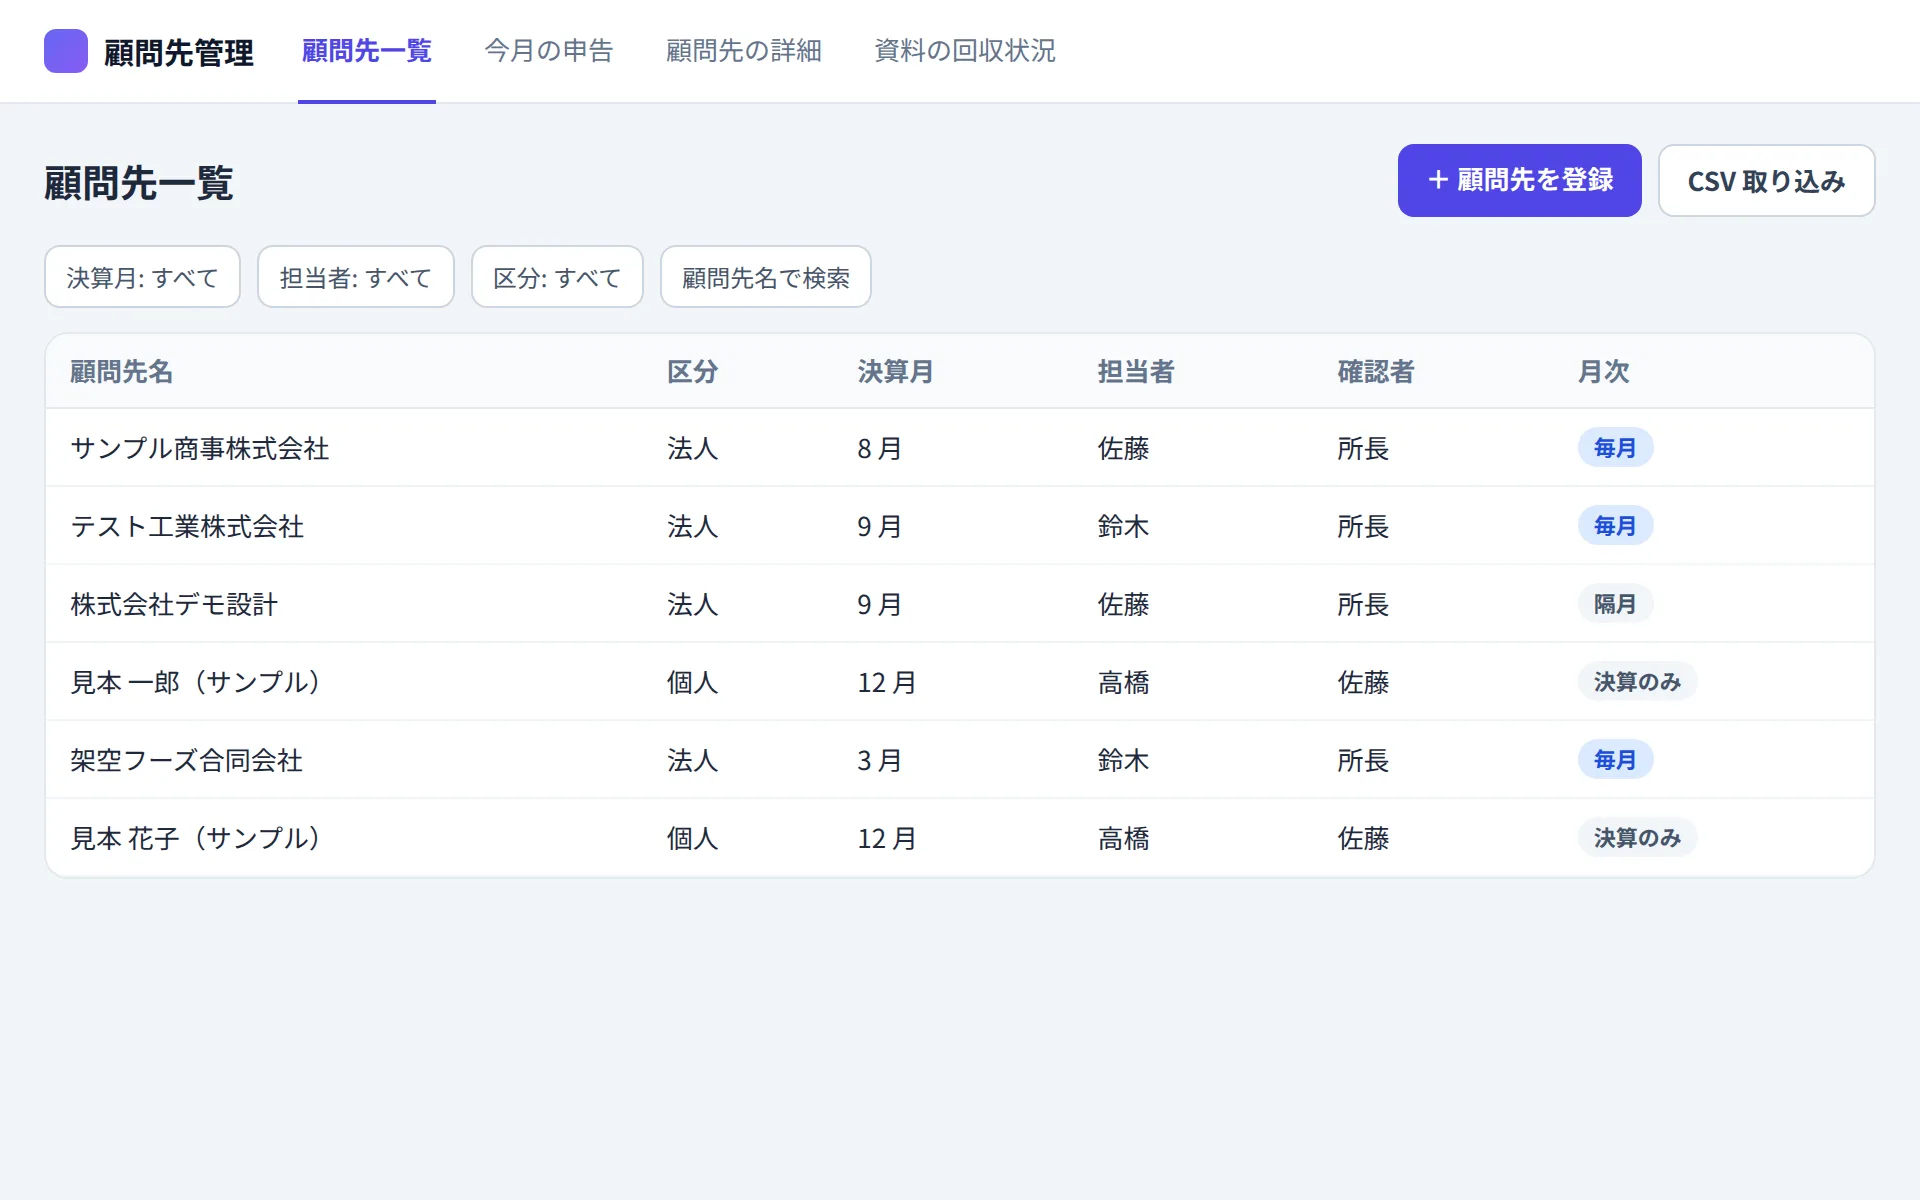Expand the 区分 filter dropdown
This screenshot has width=1920, height=1200.
tap(557, 277)
